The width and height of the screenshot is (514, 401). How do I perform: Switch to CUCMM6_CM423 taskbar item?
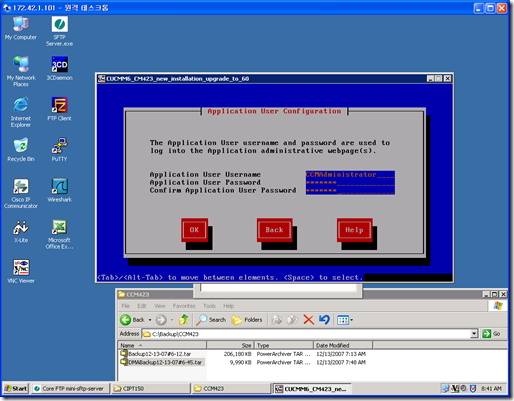coord(312,388)
